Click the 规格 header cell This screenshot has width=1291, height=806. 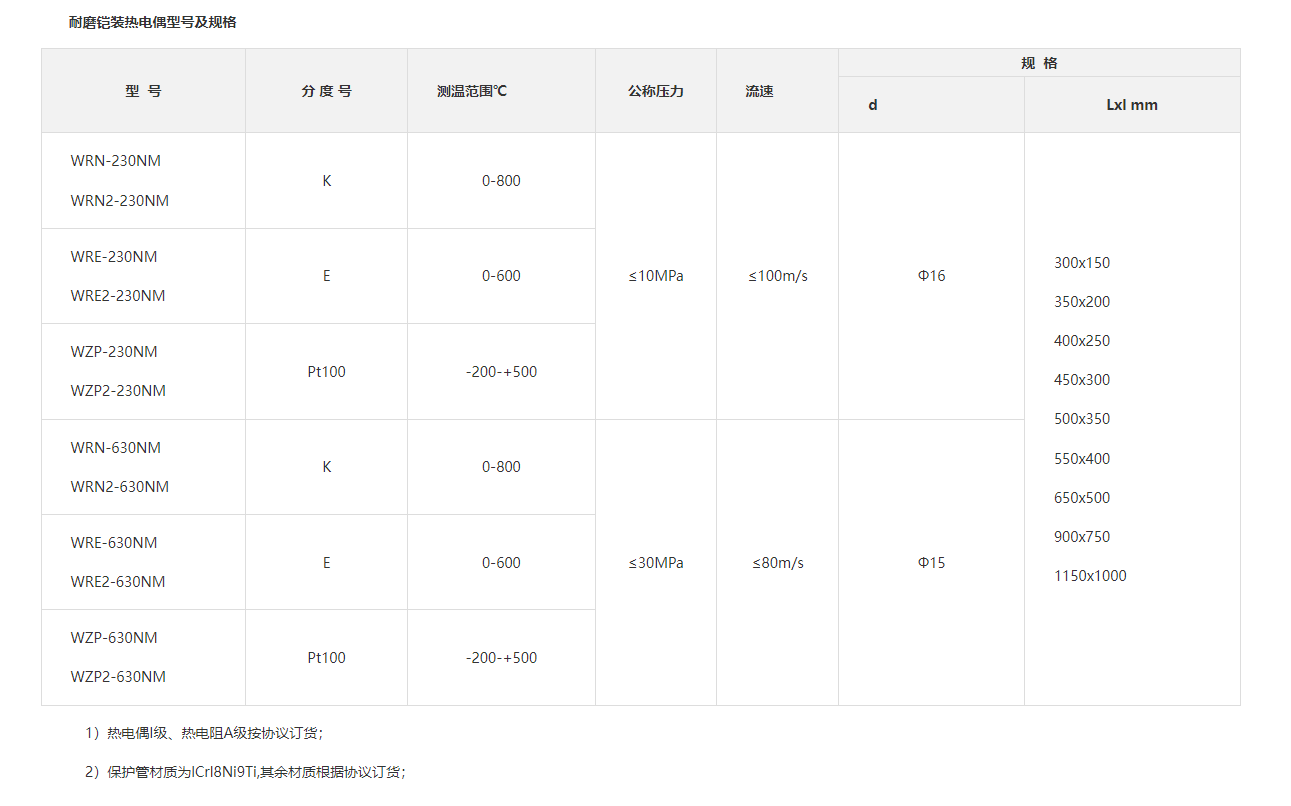(1039, 63)
